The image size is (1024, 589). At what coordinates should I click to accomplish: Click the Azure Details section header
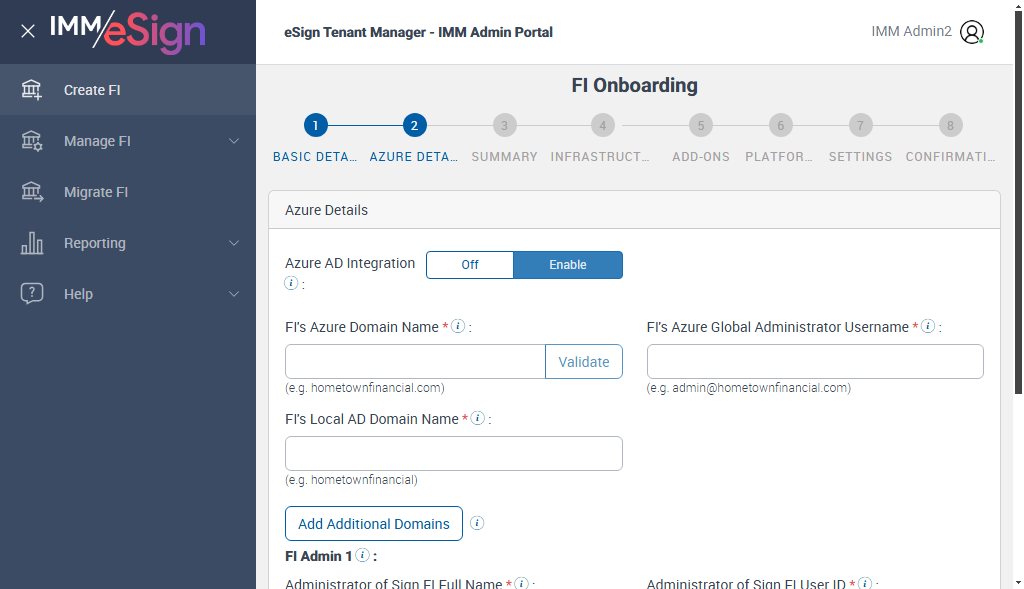pos(634,210)
